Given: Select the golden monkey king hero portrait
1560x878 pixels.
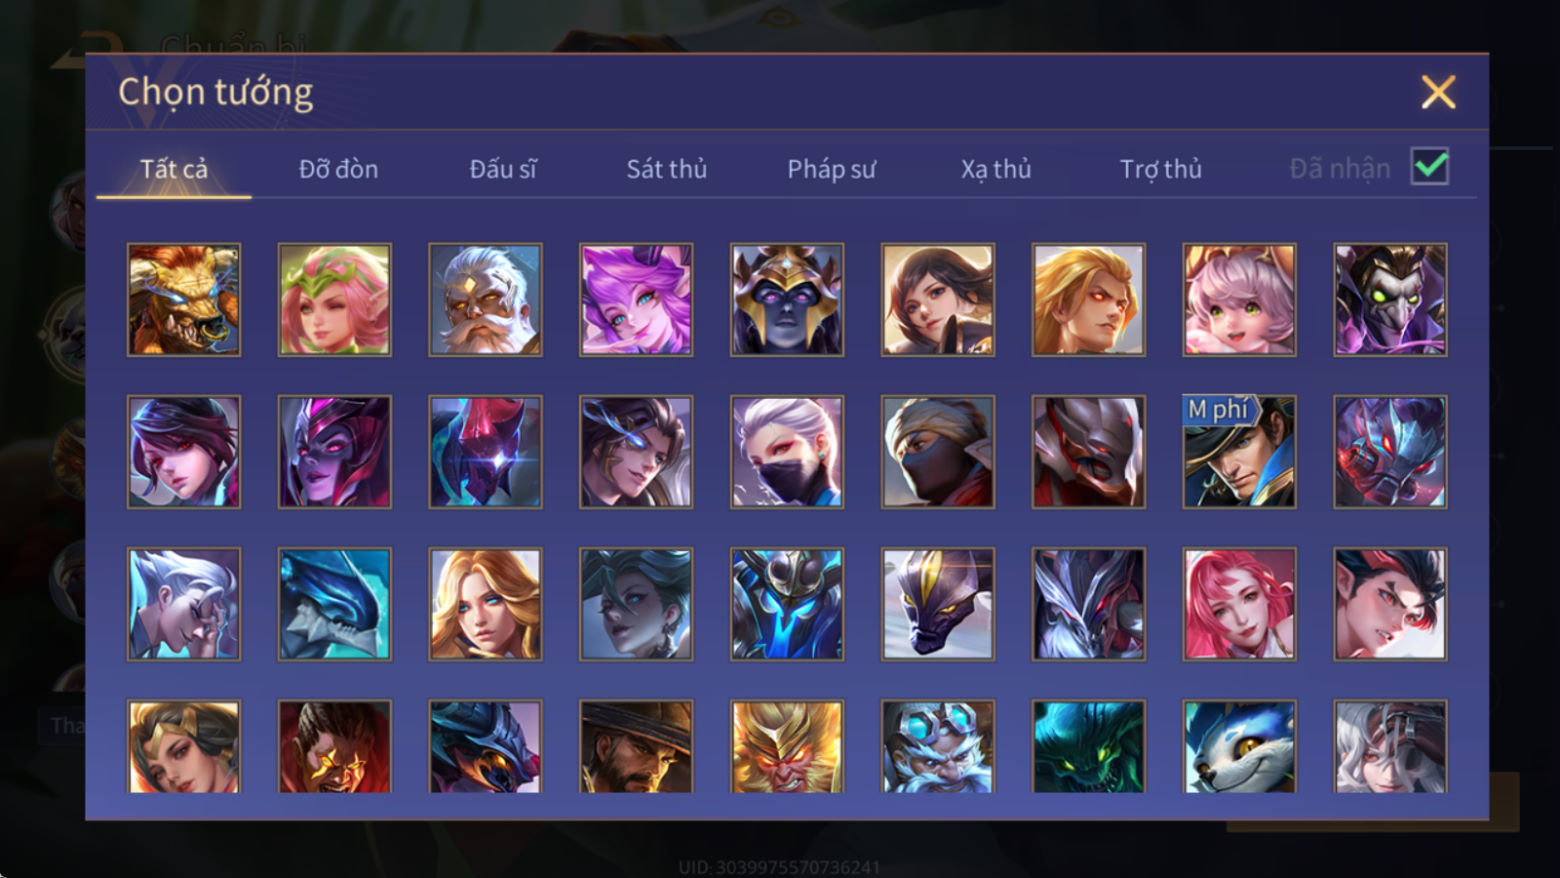Looking at the screenshot, I should [x=786, y=746].
